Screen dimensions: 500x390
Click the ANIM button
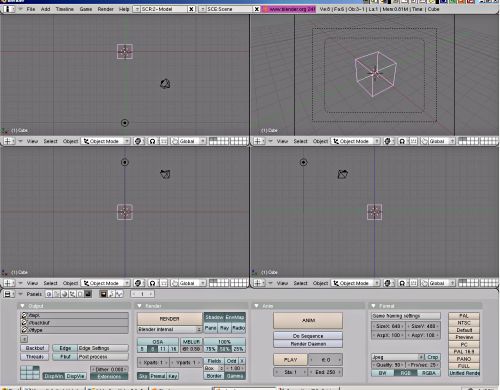point(308,320)
